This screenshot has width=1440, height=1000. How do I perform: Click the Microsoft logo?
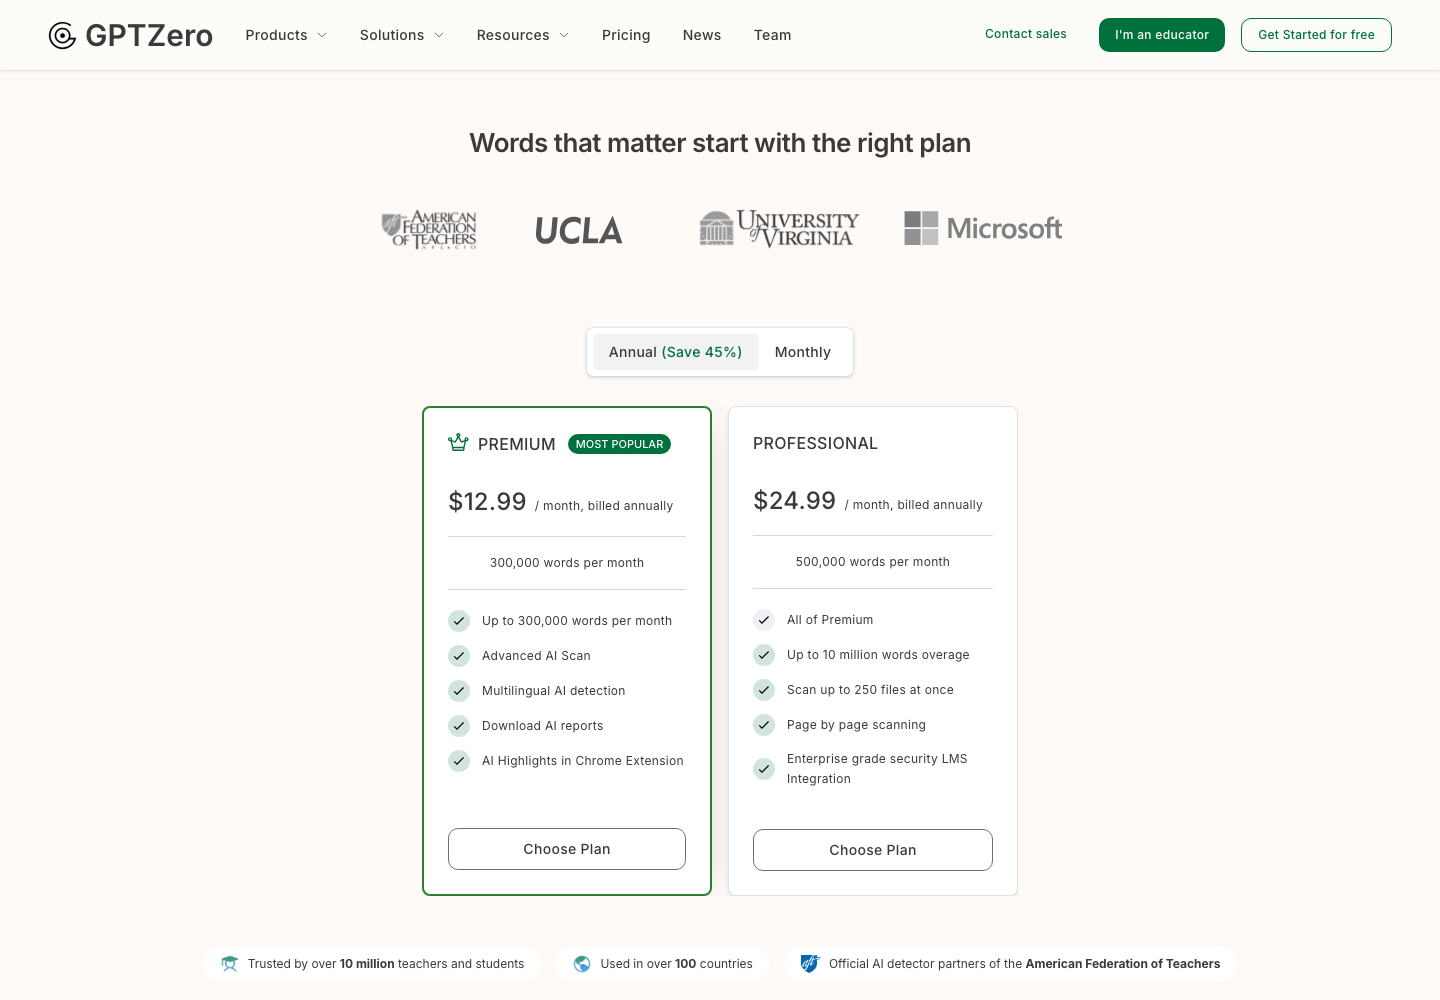pos(983,228)
